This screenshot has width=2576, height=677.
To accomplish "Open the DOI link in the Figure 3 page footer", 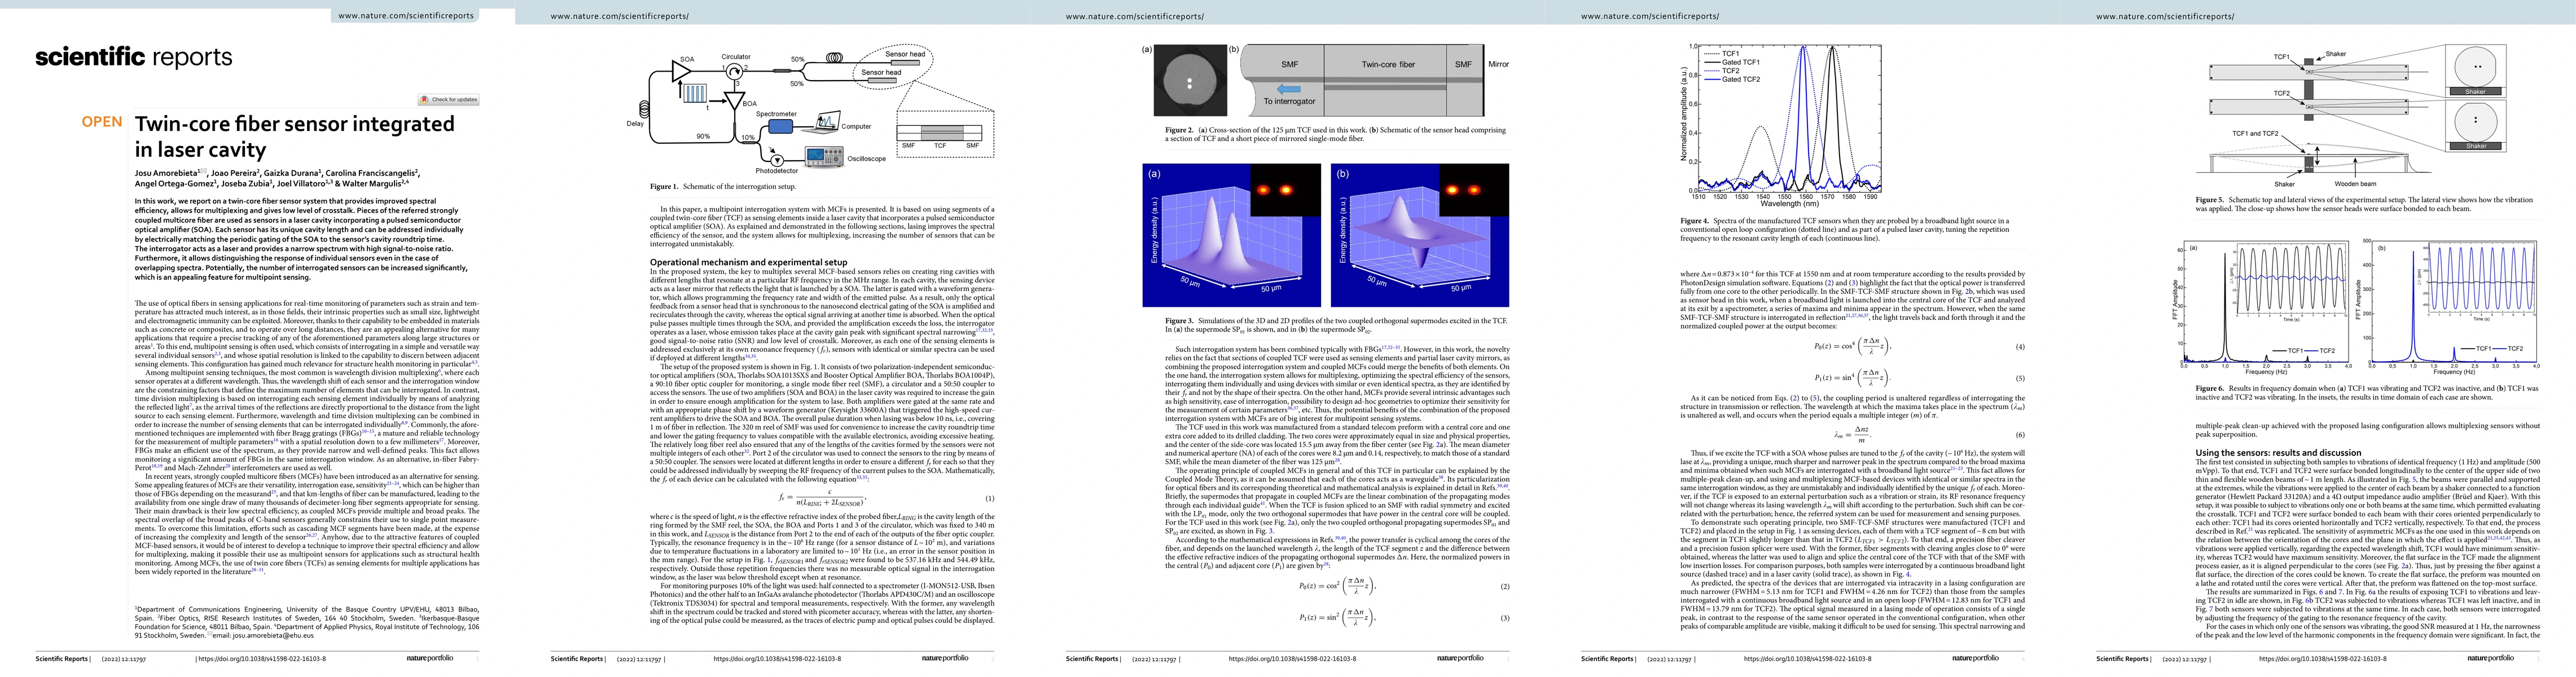I will [1292, 659].
